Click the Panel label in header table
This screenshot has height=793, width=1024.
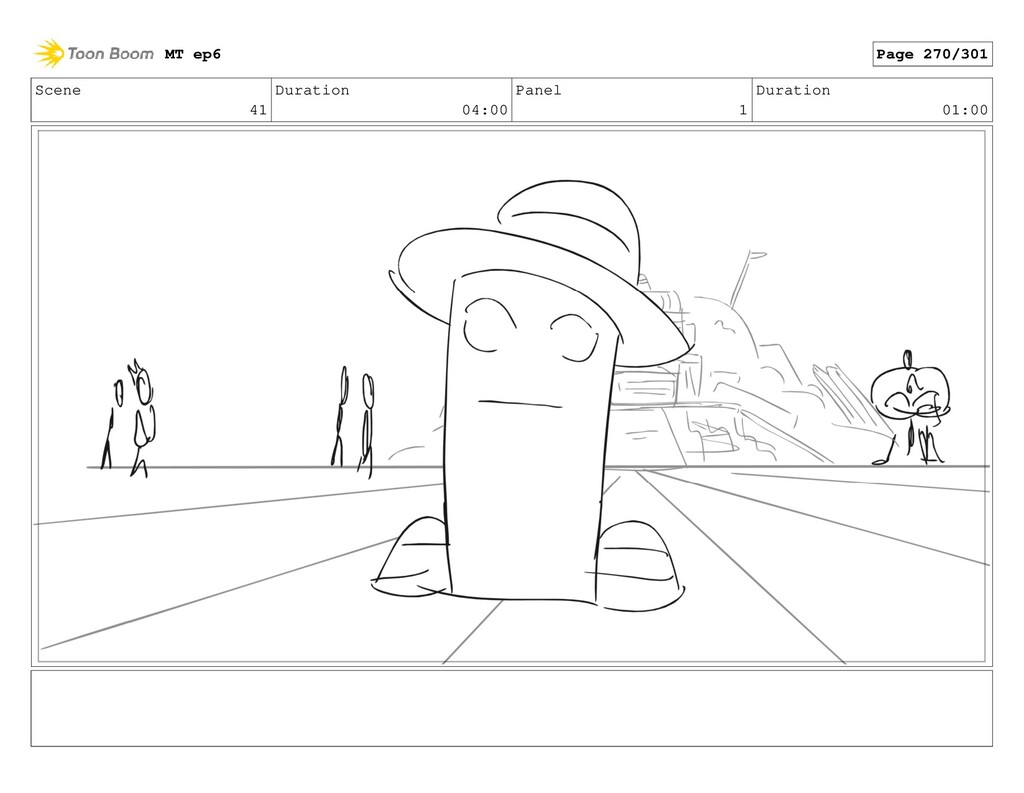click(x=538, y=90)
